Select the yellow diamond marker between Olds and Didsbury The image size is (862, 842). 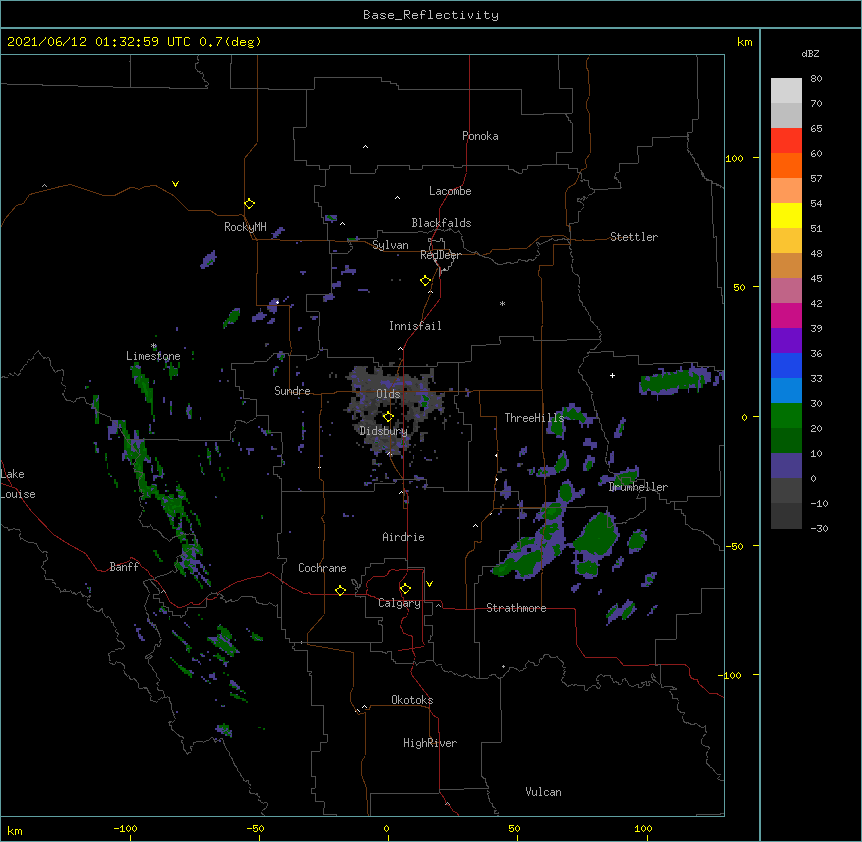coord(388,416)
